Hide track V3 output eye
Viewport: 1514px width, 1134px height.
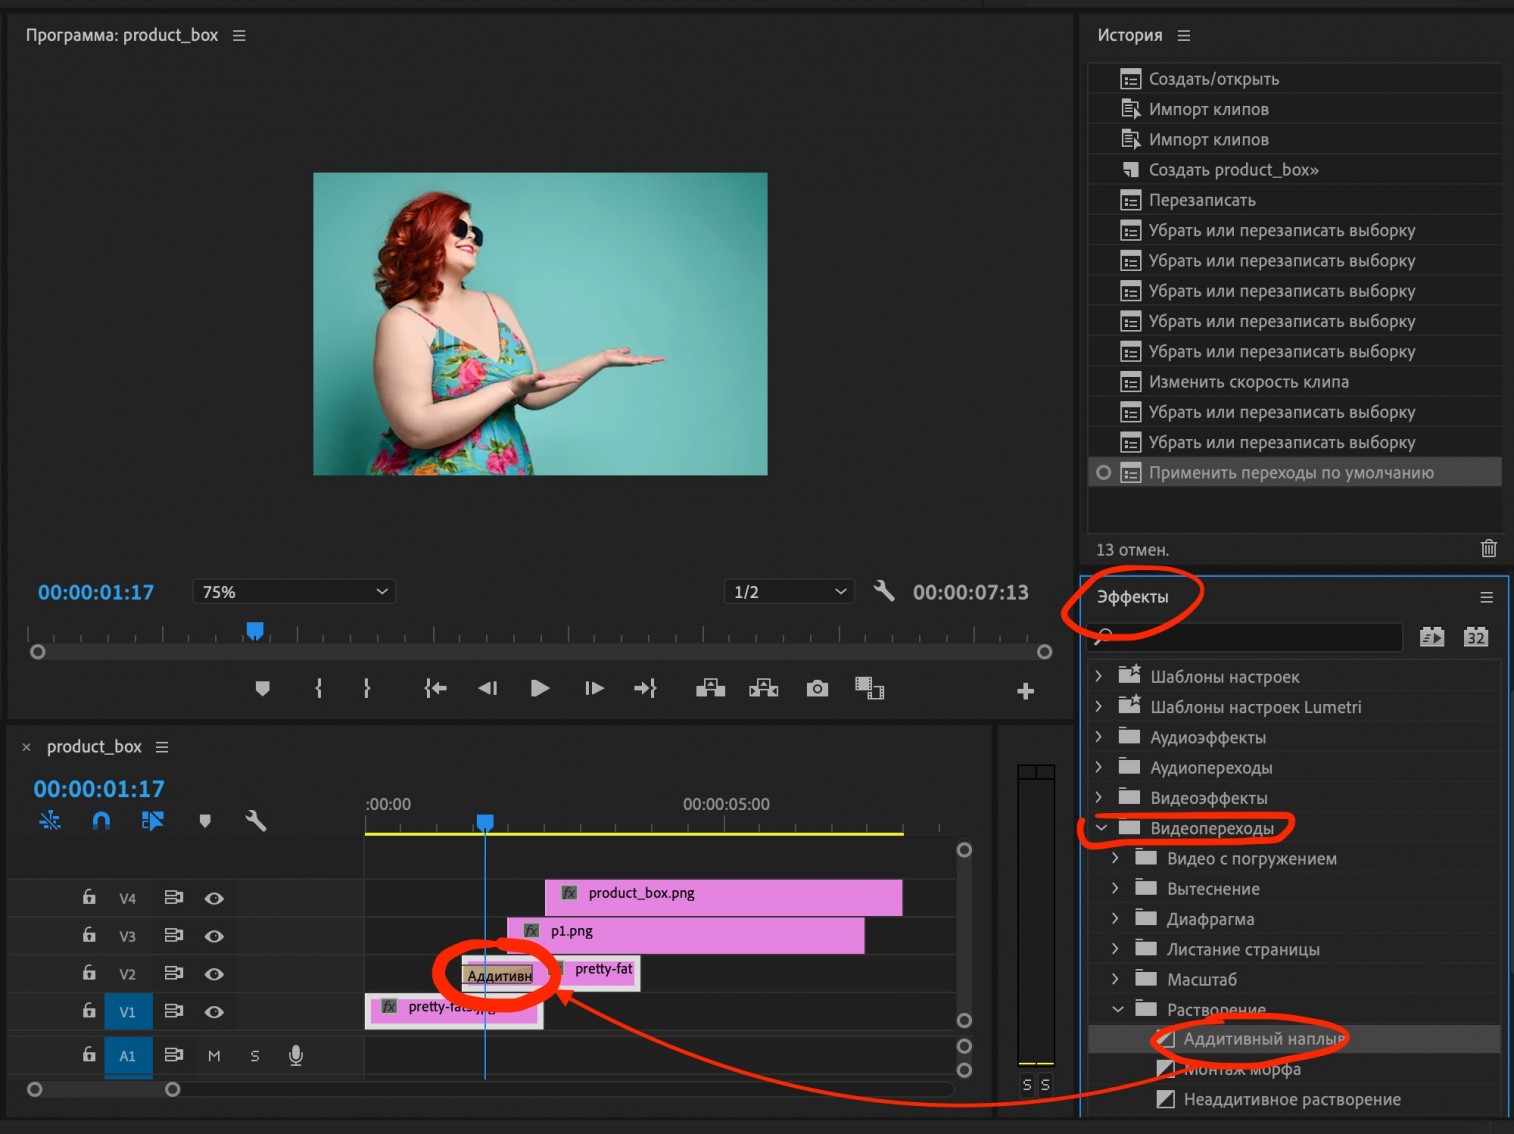click(214, 936)
